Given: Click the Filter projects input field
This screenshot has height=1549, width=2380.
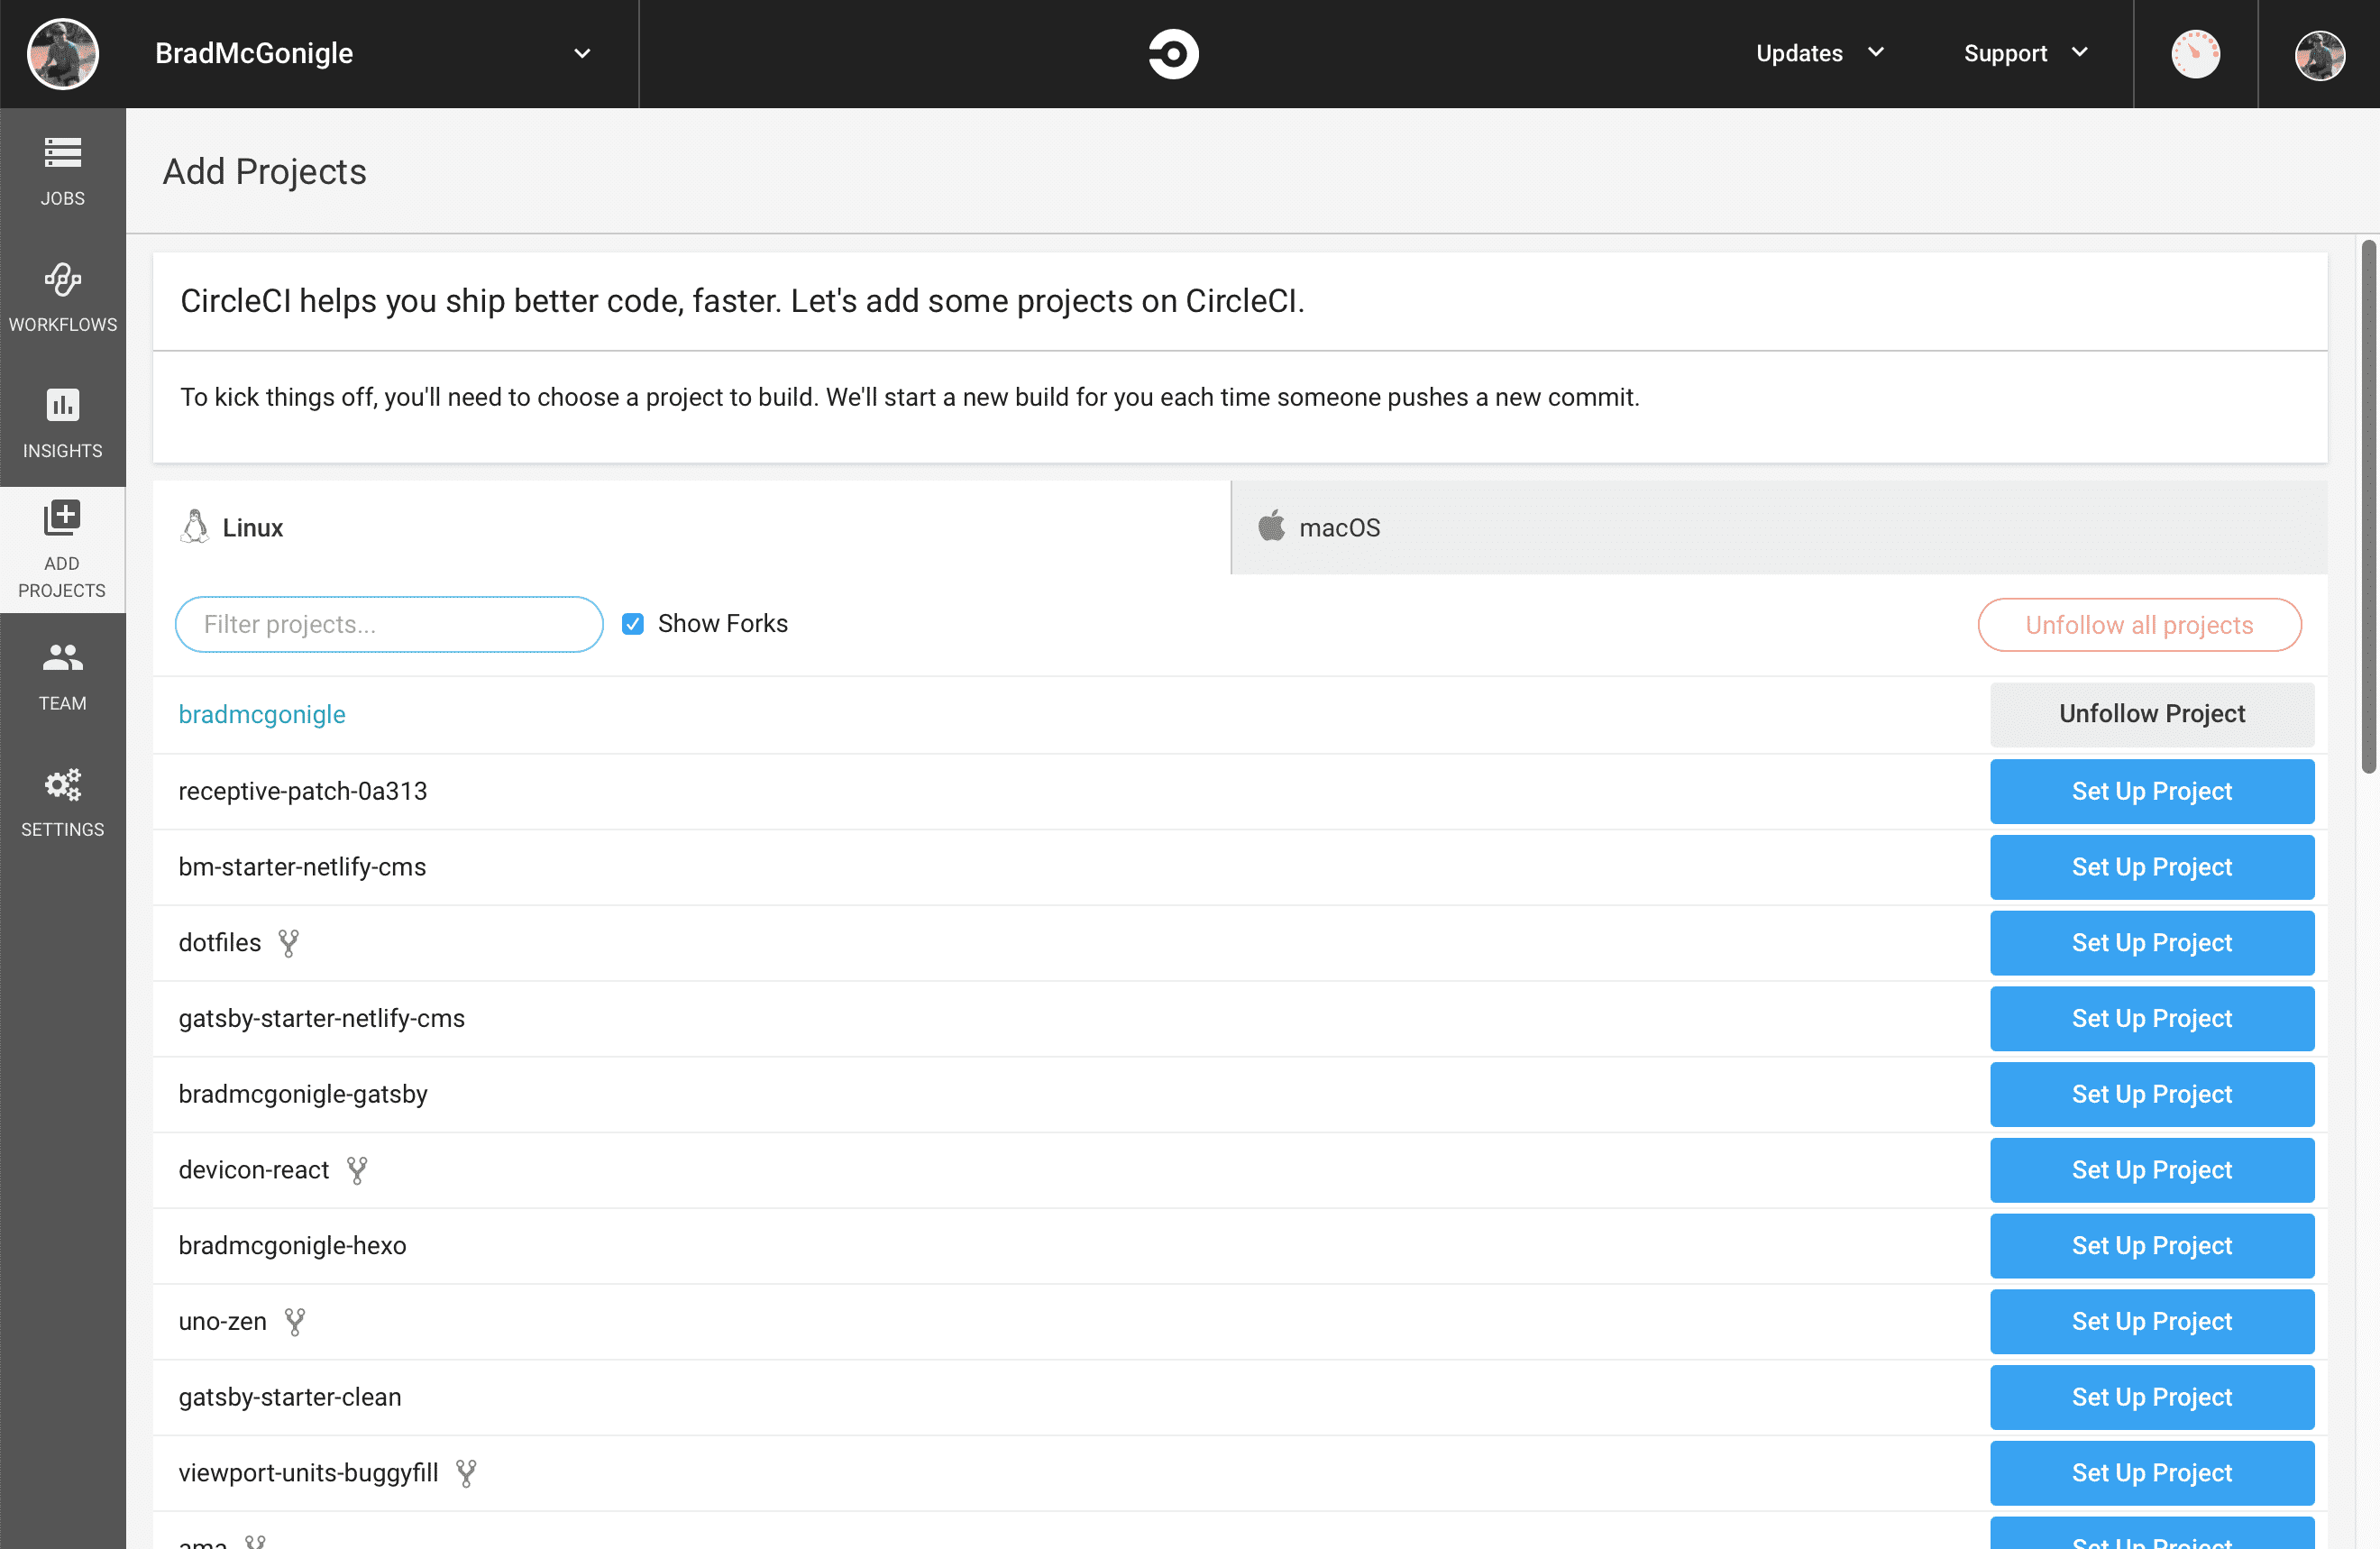Looking at the screenshot, I should [x=390, y=623].
